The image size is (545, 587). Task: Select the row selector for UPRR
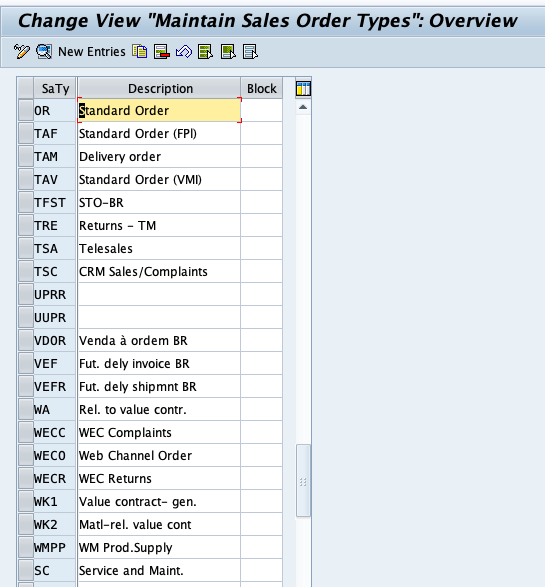26,294
